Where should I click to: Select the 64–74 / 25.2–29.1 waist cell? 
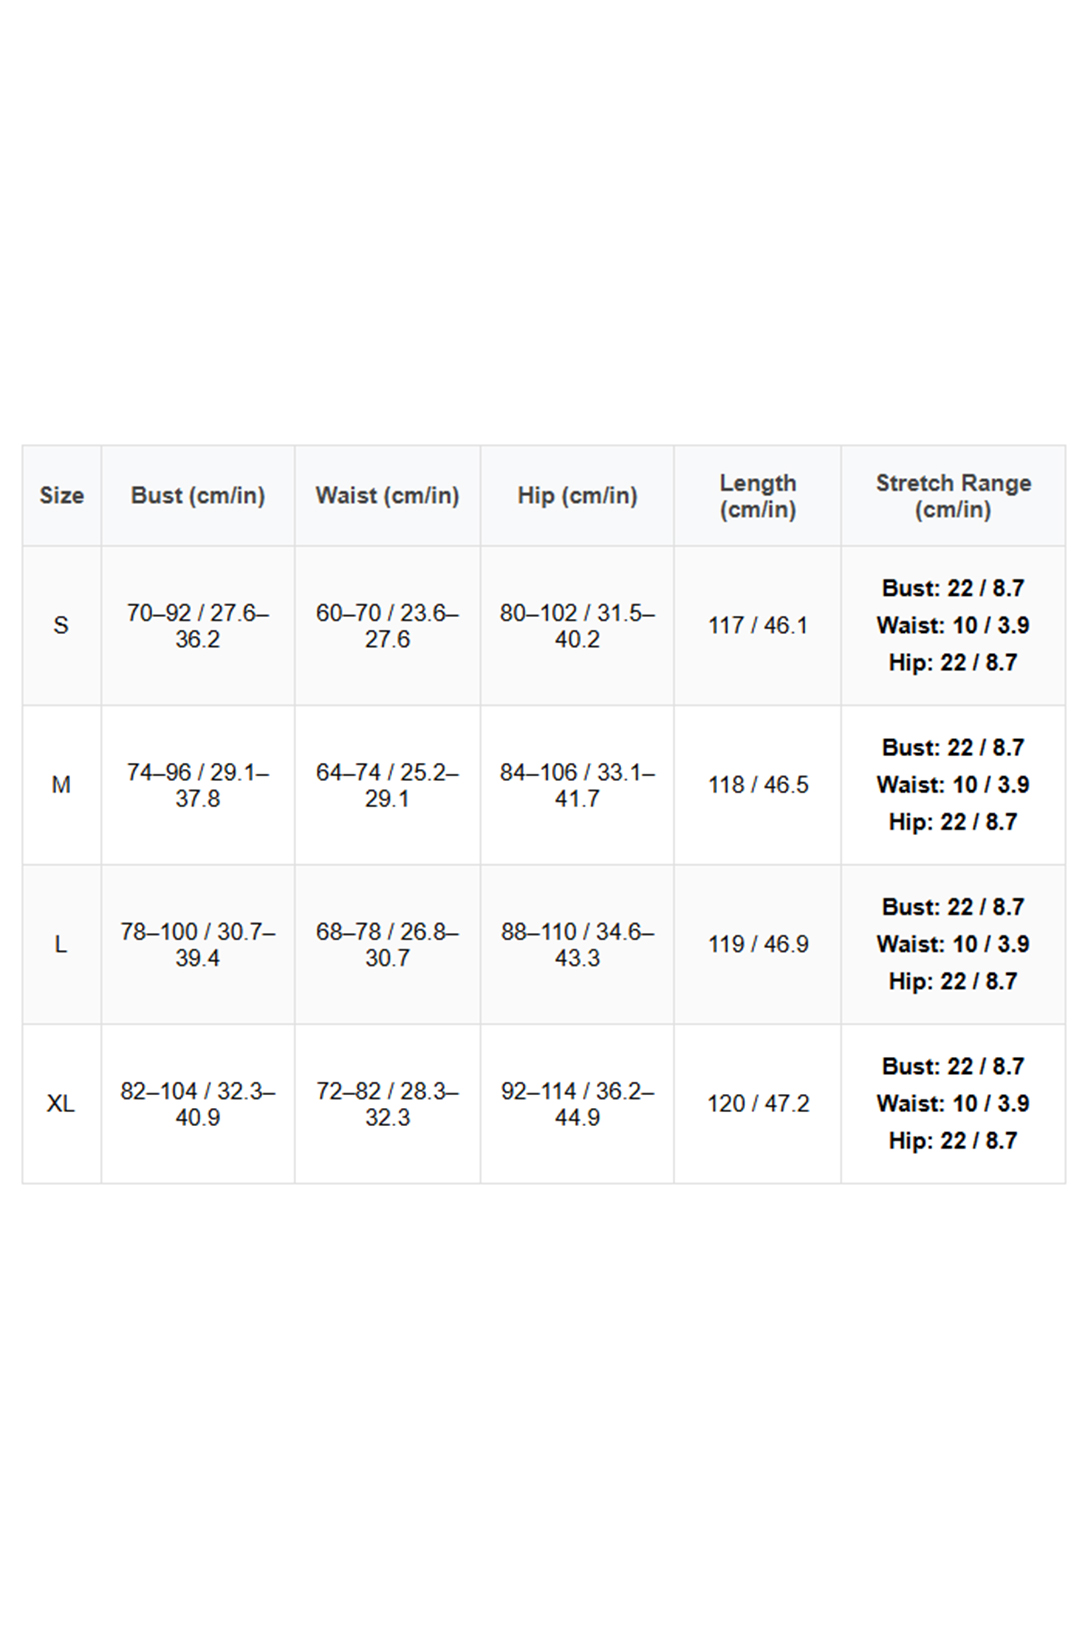tap(387, 785)
